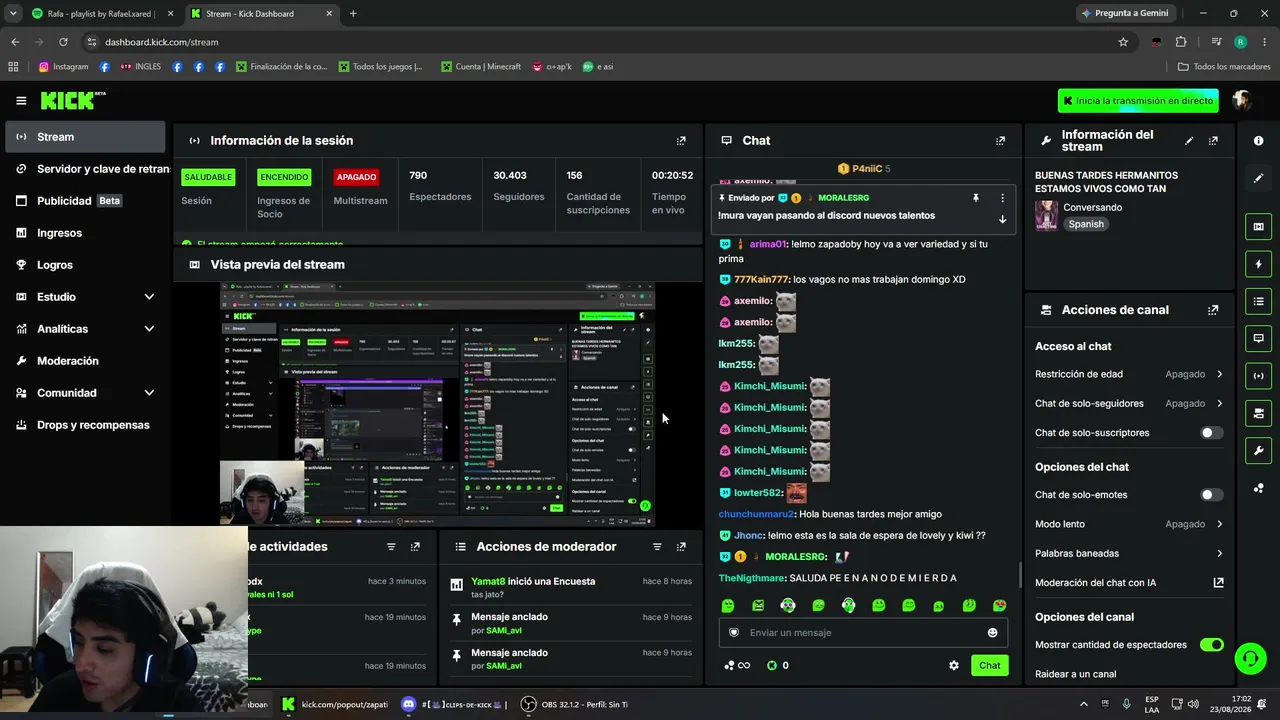Viewport: 1280px width, 720px height.
Task: Pop out the Chat panel
Action: (x=1000, y=141)
